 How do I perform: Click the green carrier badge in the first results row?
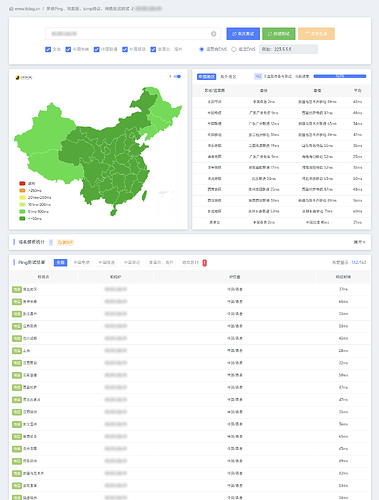pos(17,289)
